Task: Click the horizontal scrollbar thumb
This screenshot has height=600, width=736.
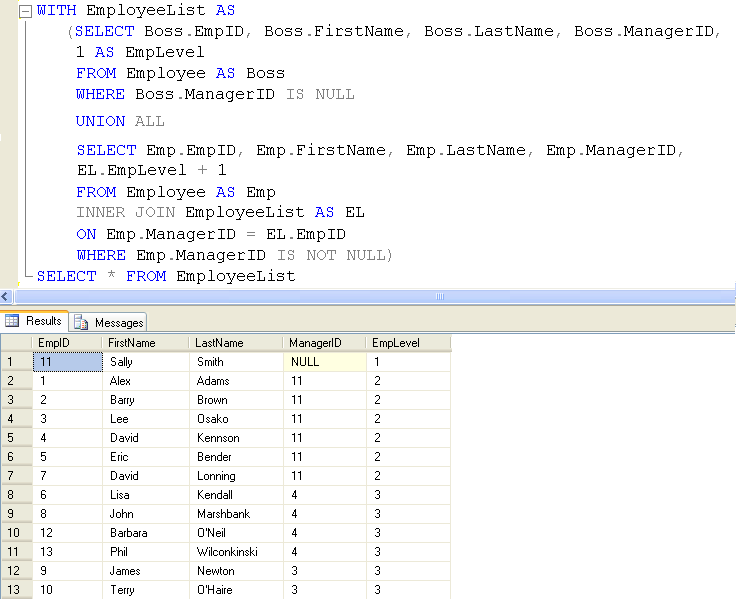Action: pos(376,296)
